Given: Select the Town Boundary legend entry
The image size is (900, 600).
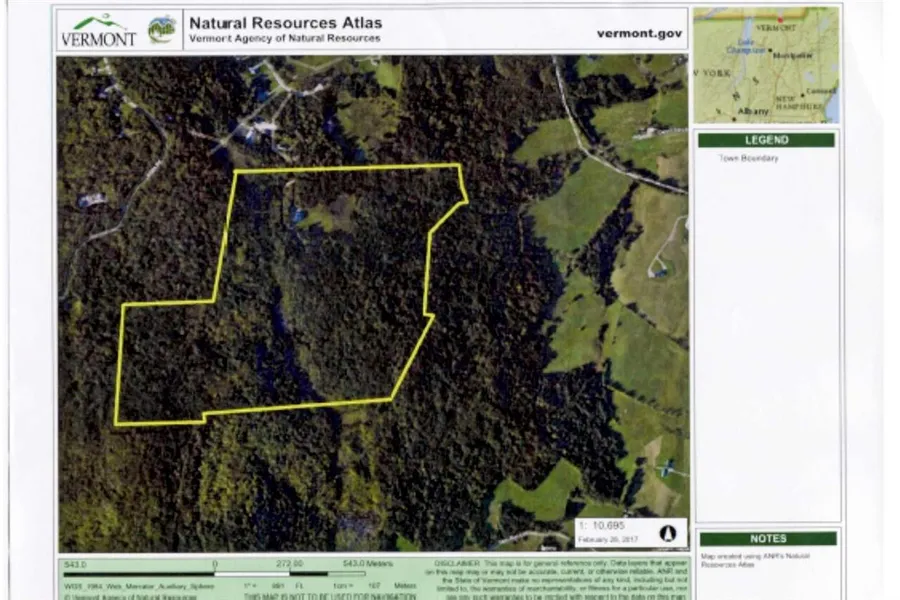Looking at the screenshot, I should (747, 158).
